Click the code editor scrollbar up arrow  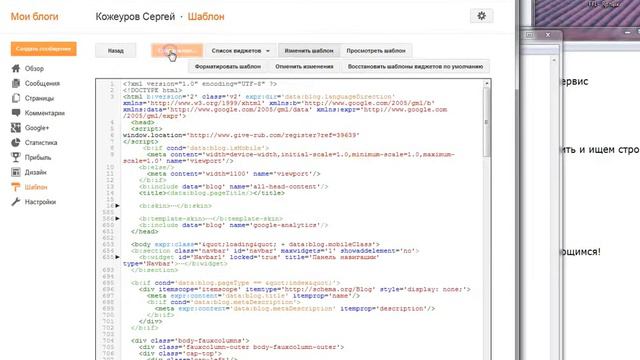[x=487, y=84]
